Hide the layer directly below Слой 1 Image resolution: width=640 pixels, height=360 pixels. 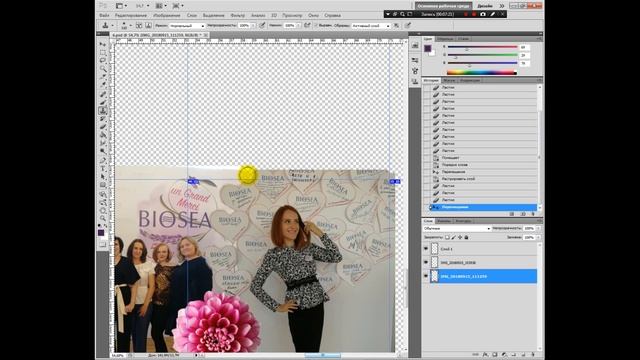[x=426, y=262]
